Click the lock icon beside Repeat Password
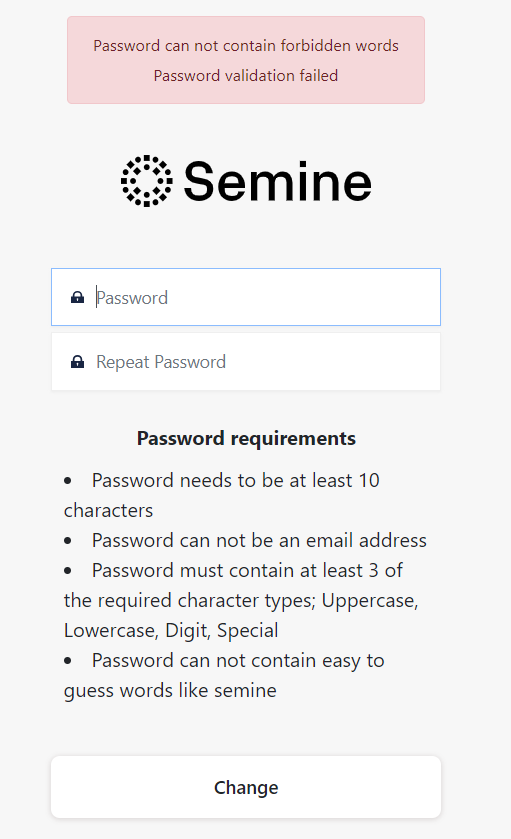Screen dimensions: 511x839 [x=78, y=362]
